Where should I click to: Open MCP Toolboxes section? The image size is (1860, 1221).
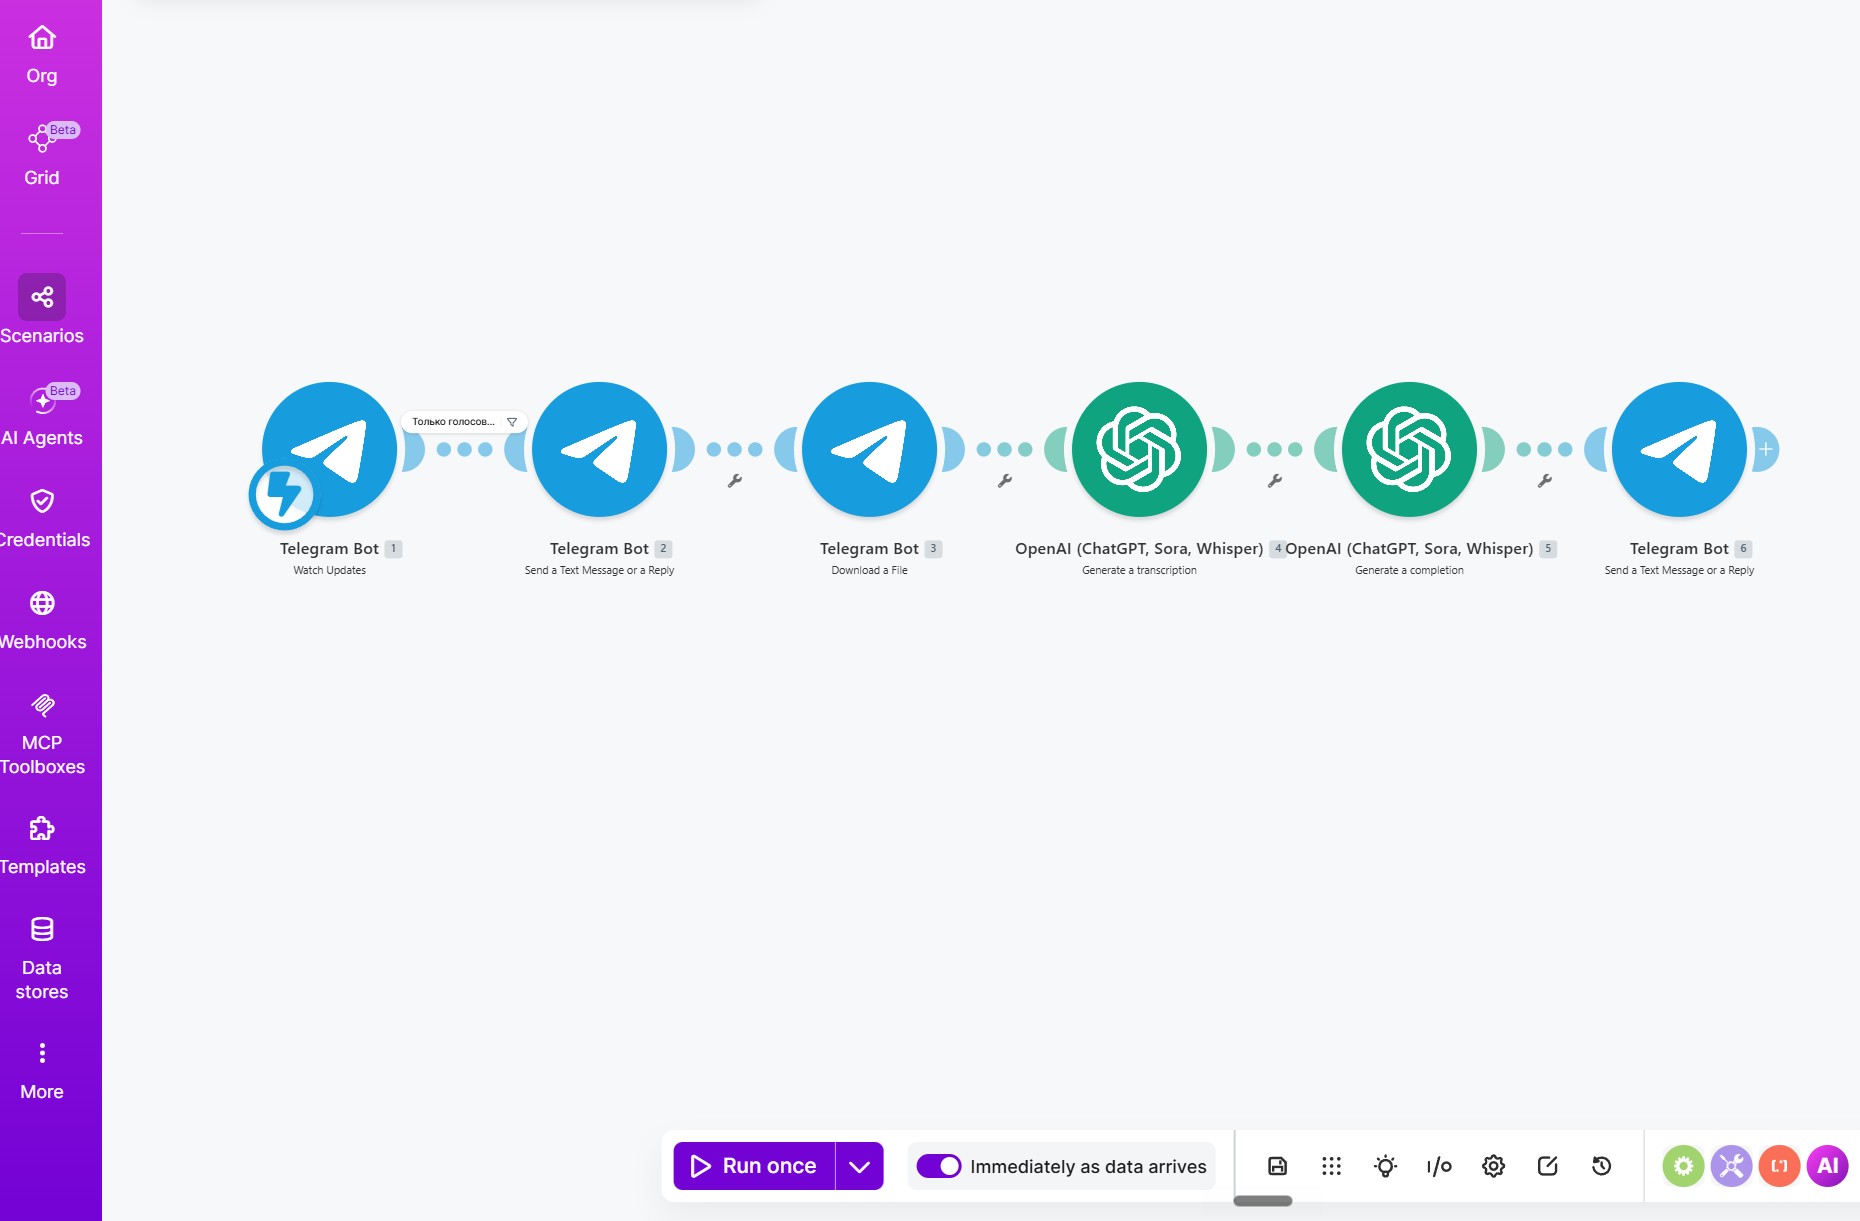coord(42,734)
